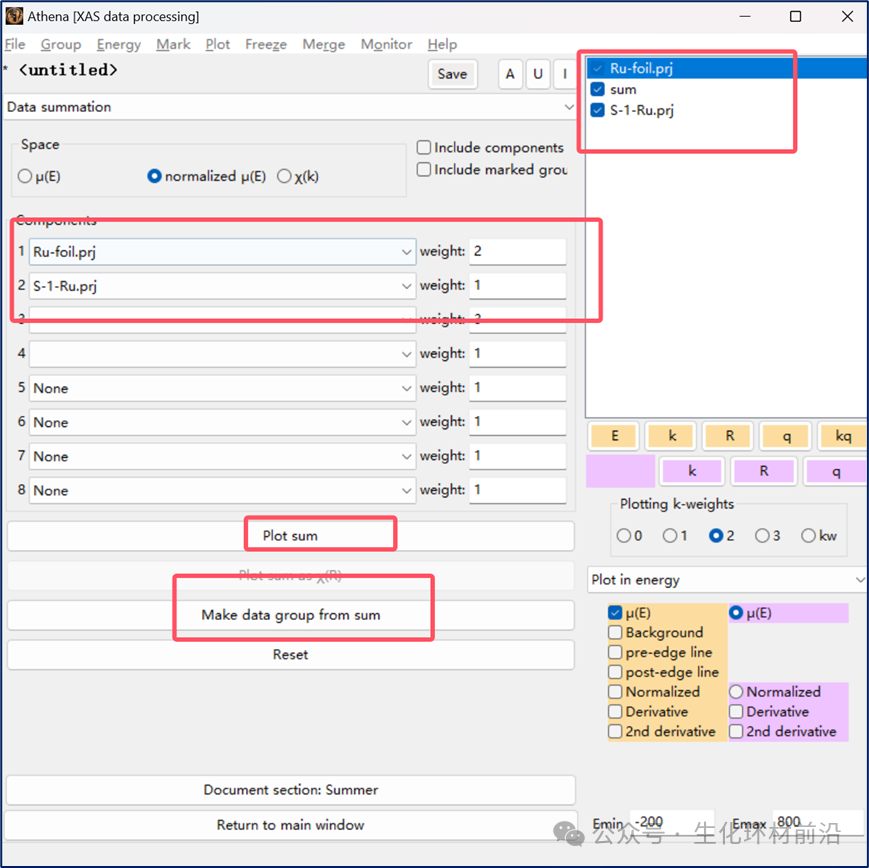The width and height of the screenshot is (869, 868).
Task: Click the orange kq plot button
Action: 843,436
